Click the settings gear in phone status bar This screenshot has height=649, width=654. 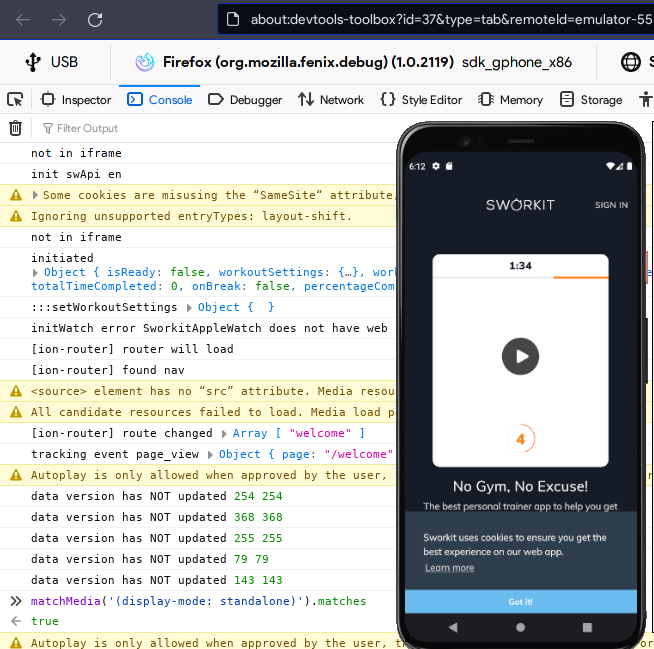click(x=436, y=166)
